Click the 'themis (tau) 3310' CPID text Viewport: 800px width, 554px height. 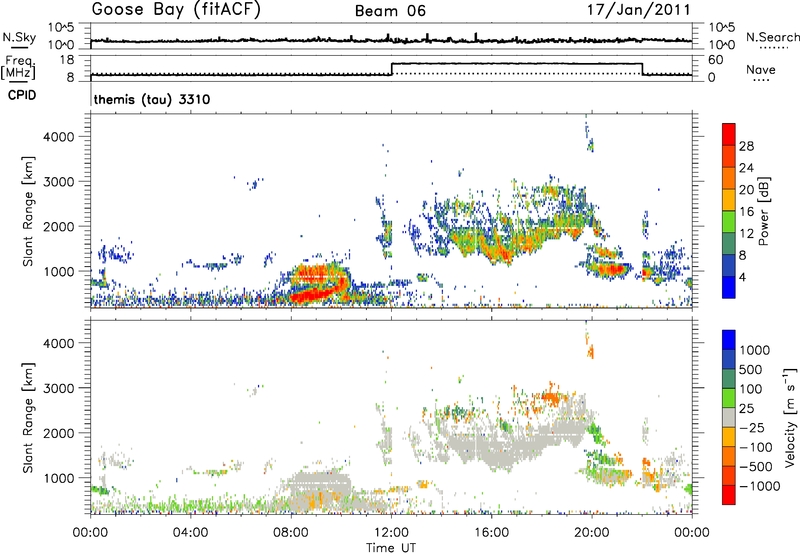pos(152,99)
